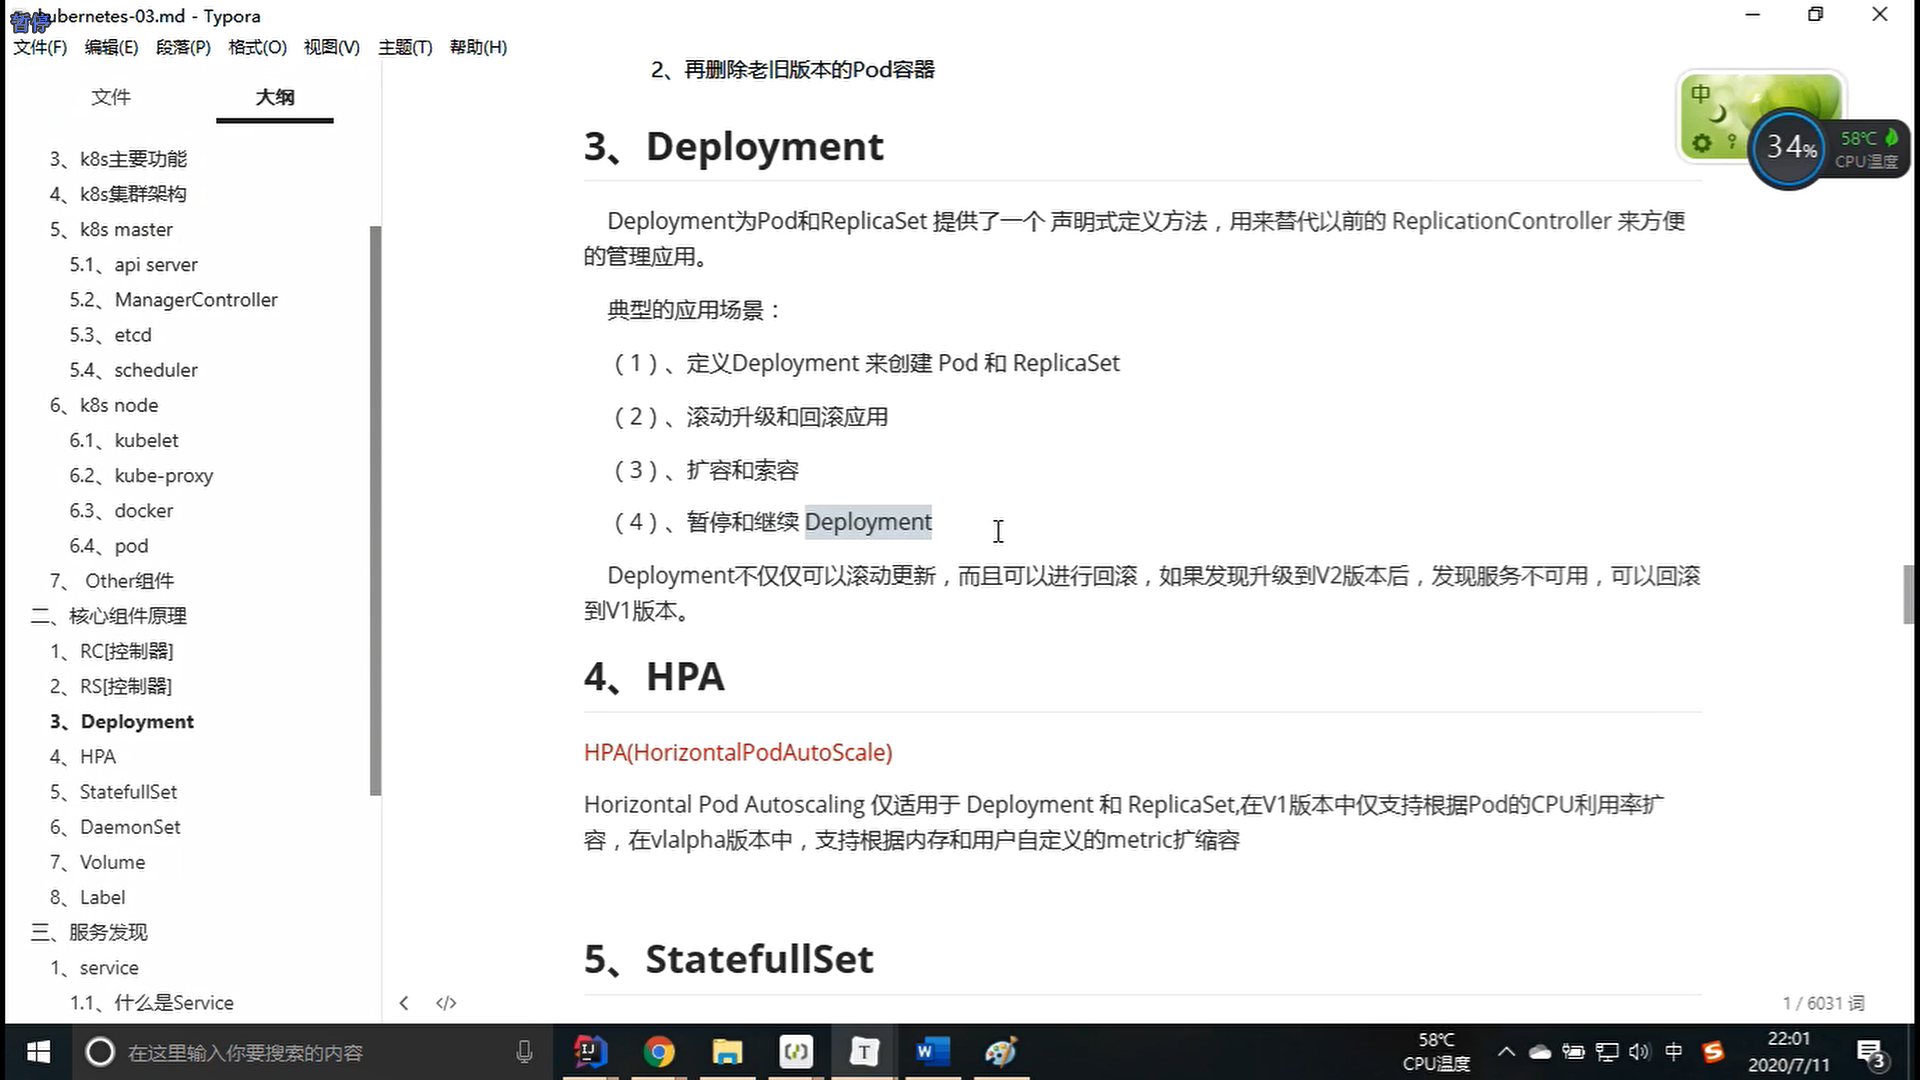1920x1080 pixels.
Task: Click the Word taskbar icon
Action: click(931, 1052)
